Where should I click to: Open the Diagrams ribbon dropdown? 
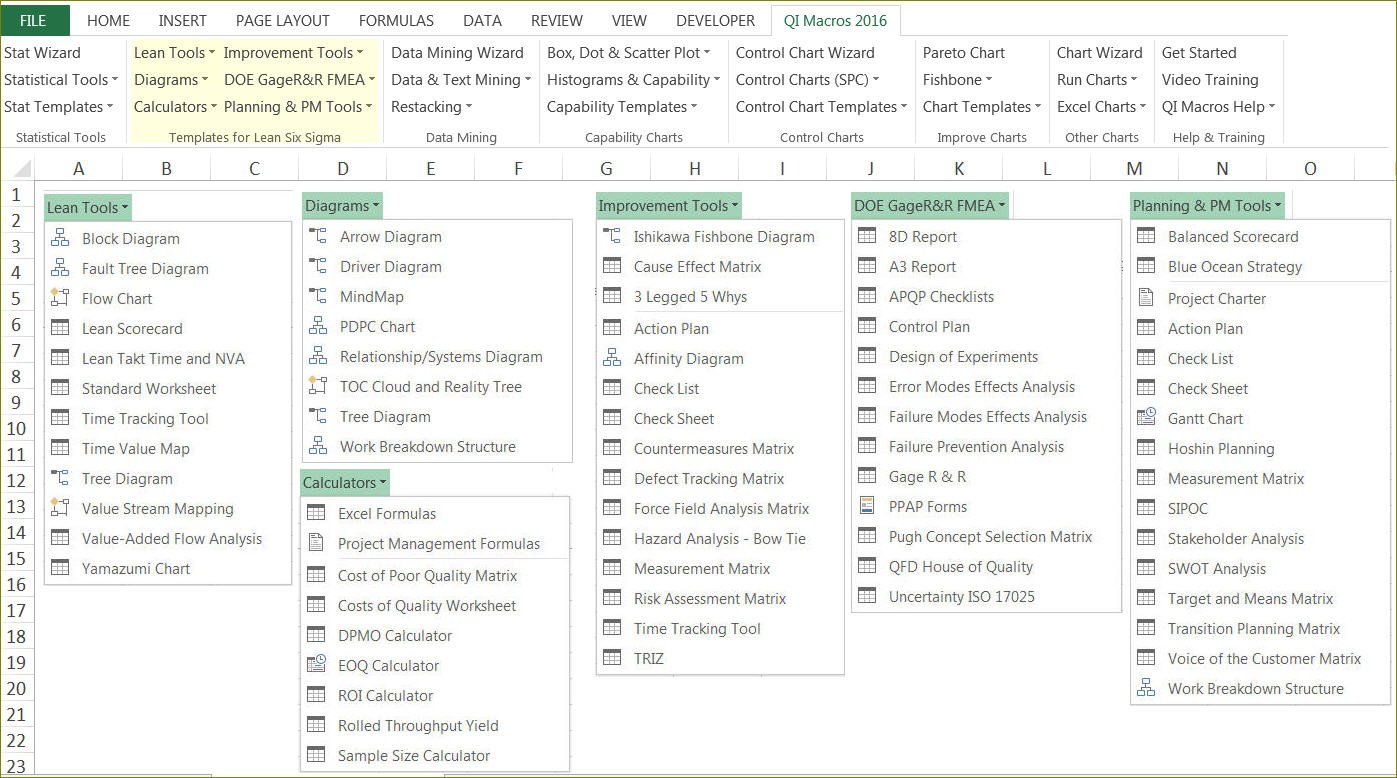(x=171, y=79)
